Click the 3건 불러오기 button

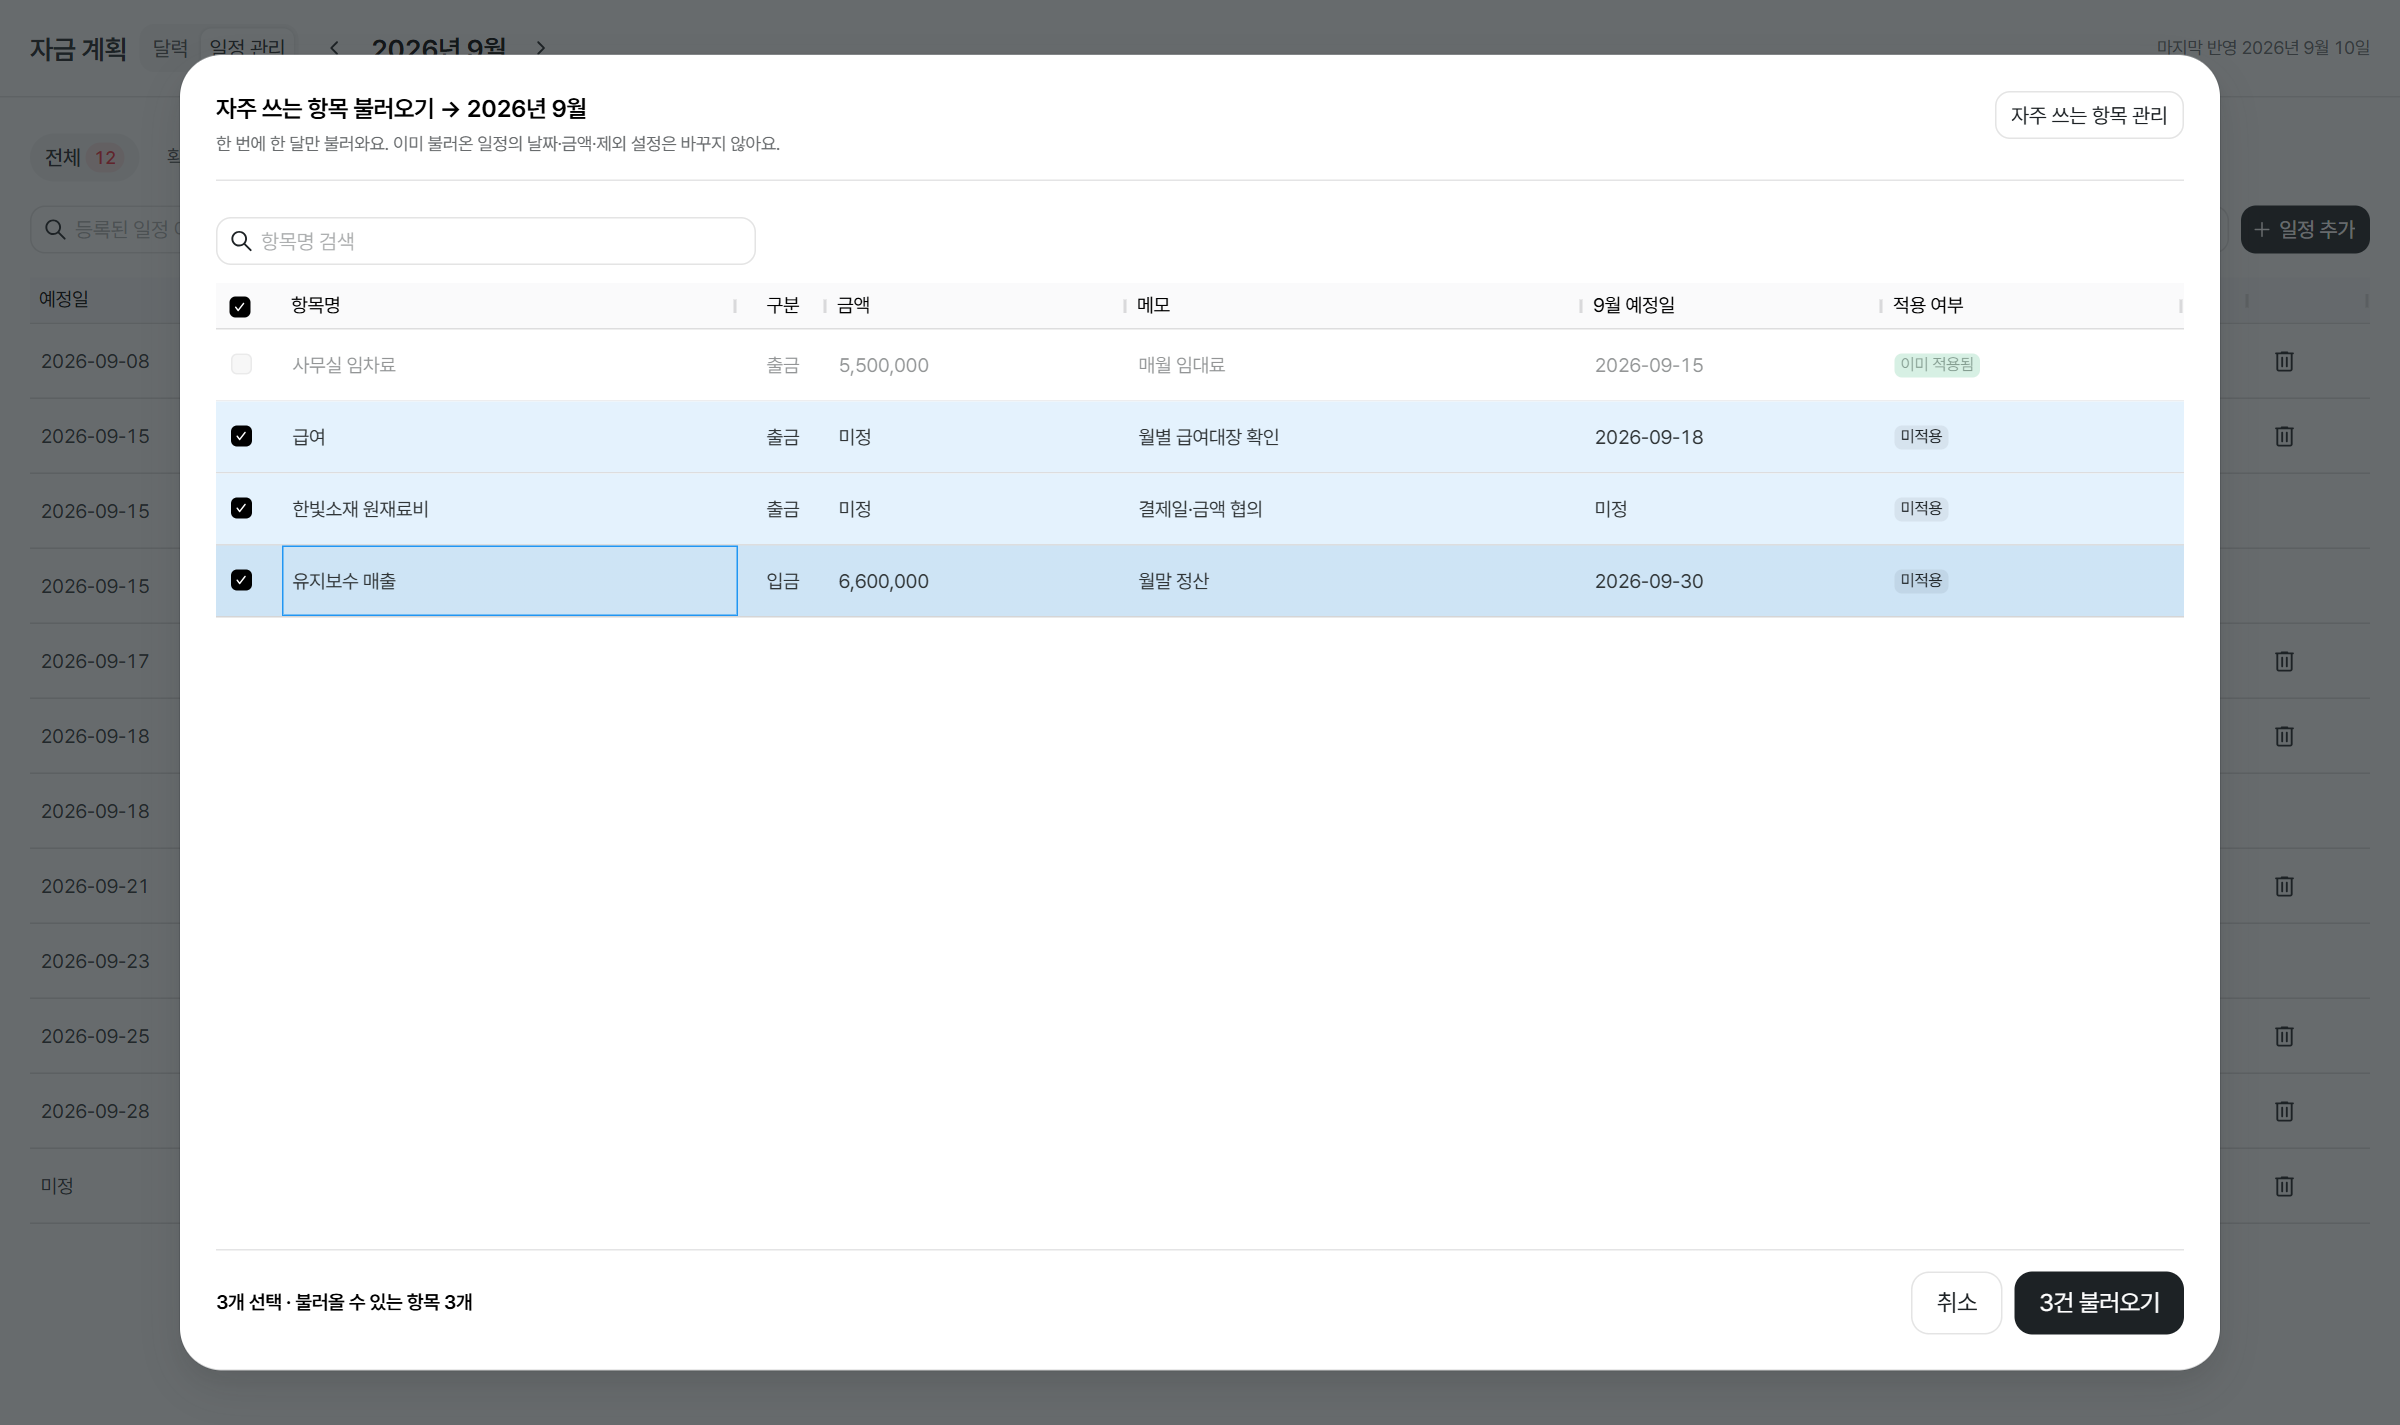pos(2098,1302)
